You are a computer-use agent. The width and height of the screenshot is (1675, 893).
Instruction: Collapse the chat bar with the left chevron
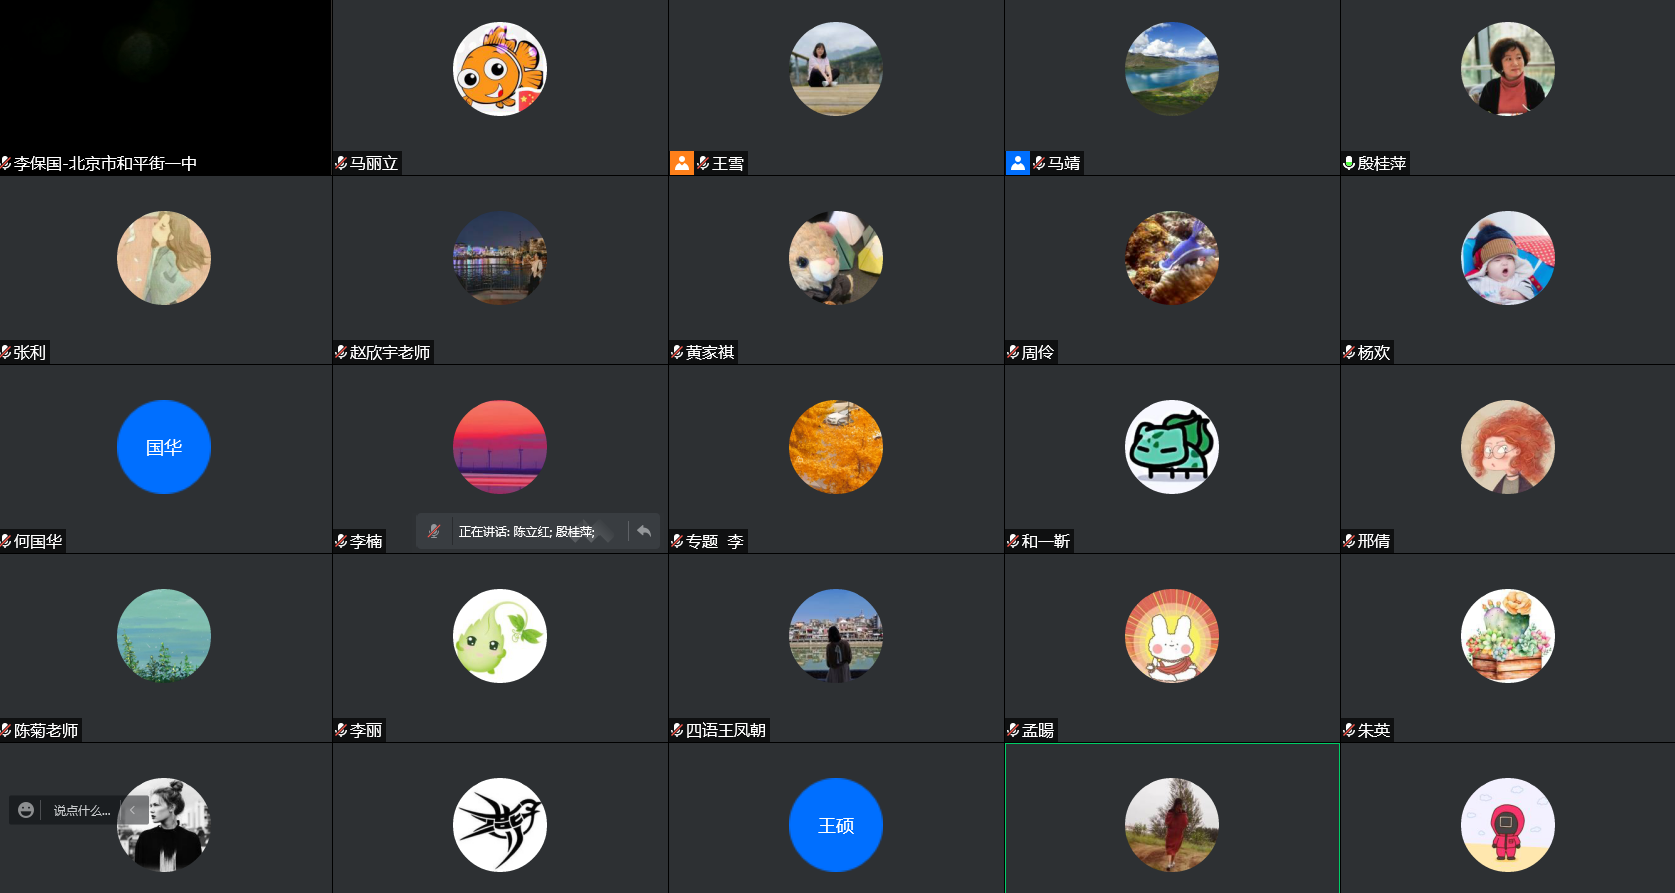133,810
